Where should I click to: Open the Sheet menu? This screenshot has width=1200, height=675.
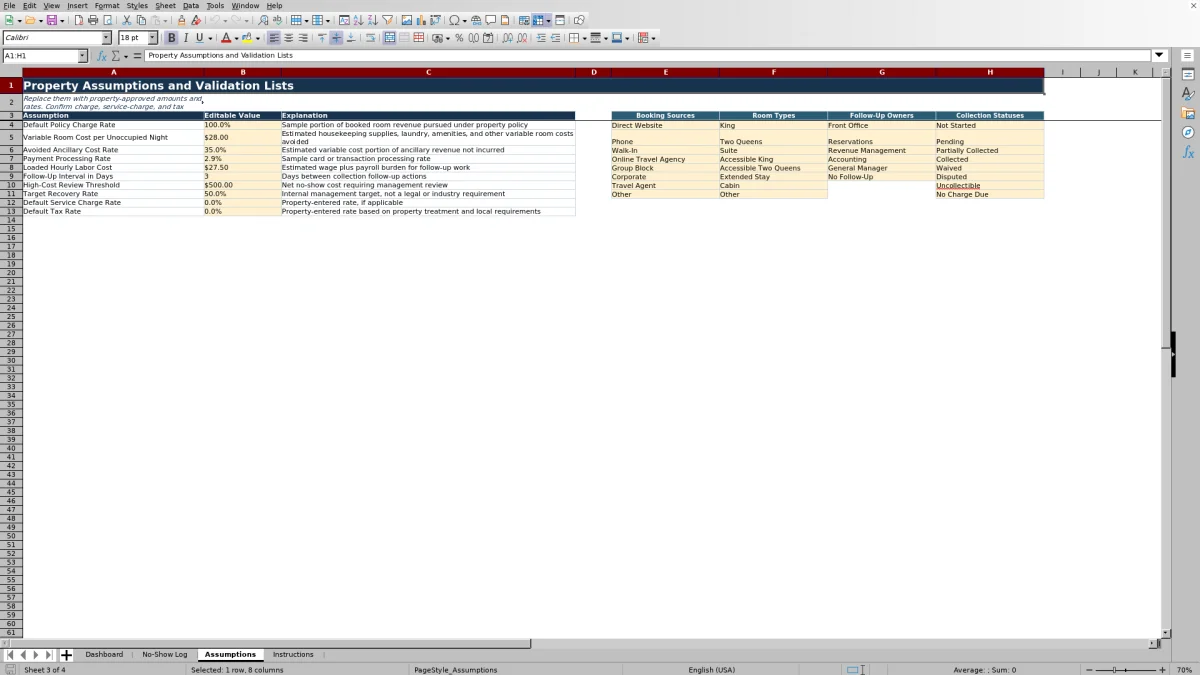click(x=165, y=5)
